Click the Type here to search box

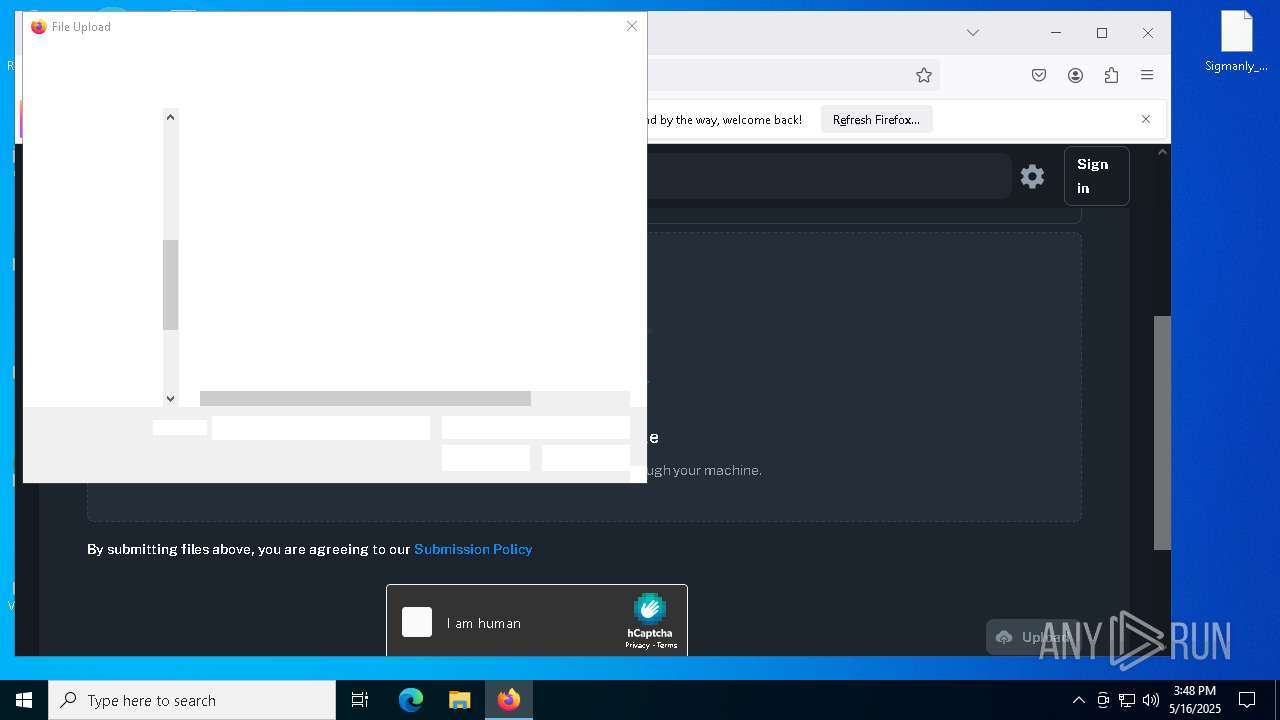[x=192, y=700]
